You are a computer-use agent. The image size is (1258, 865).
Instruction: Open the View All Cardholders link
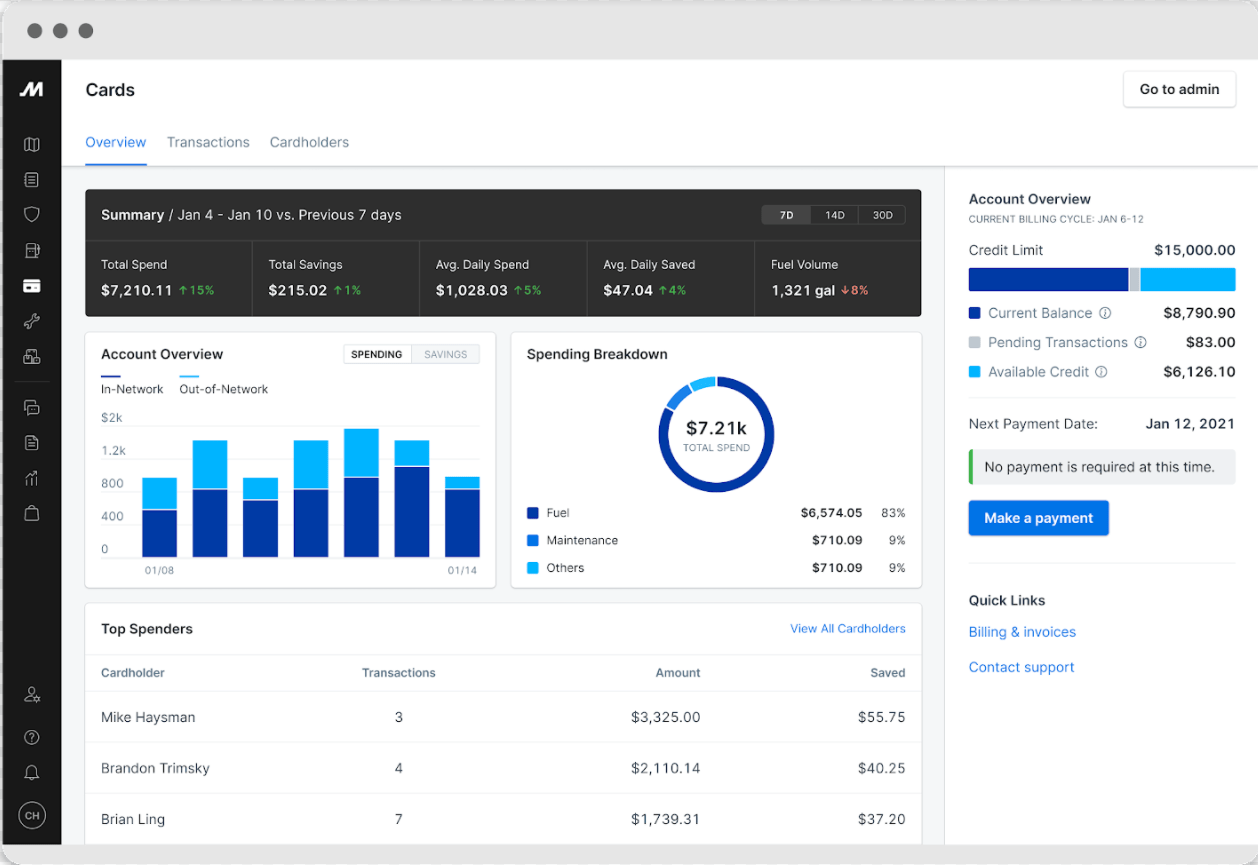(x=847, y=629)
